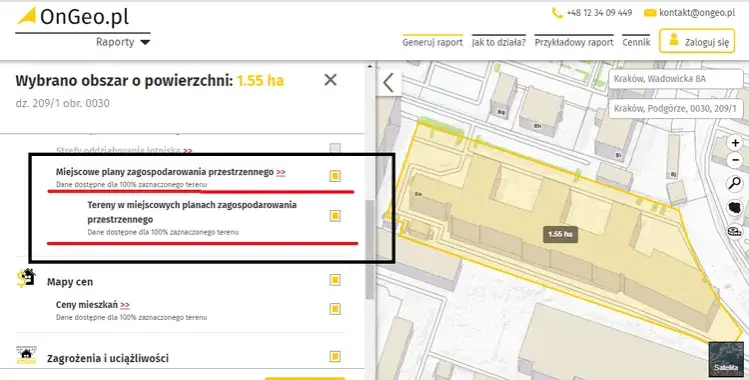Zoom in the map with plus button
Image resolution: width=749 pixels, height=380 pixels.
click(735, 143)
